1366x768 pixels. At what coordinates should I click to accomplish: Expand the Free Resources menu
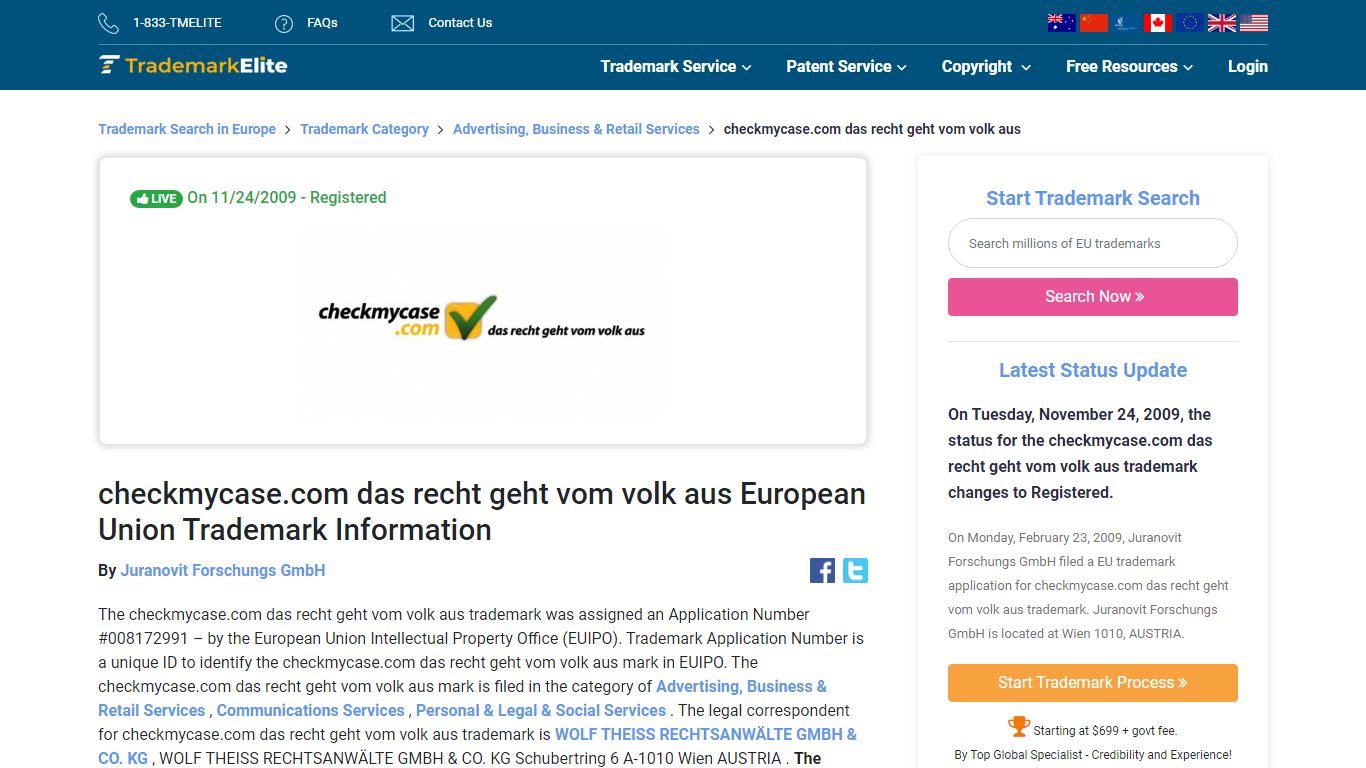click(1129, 66)
